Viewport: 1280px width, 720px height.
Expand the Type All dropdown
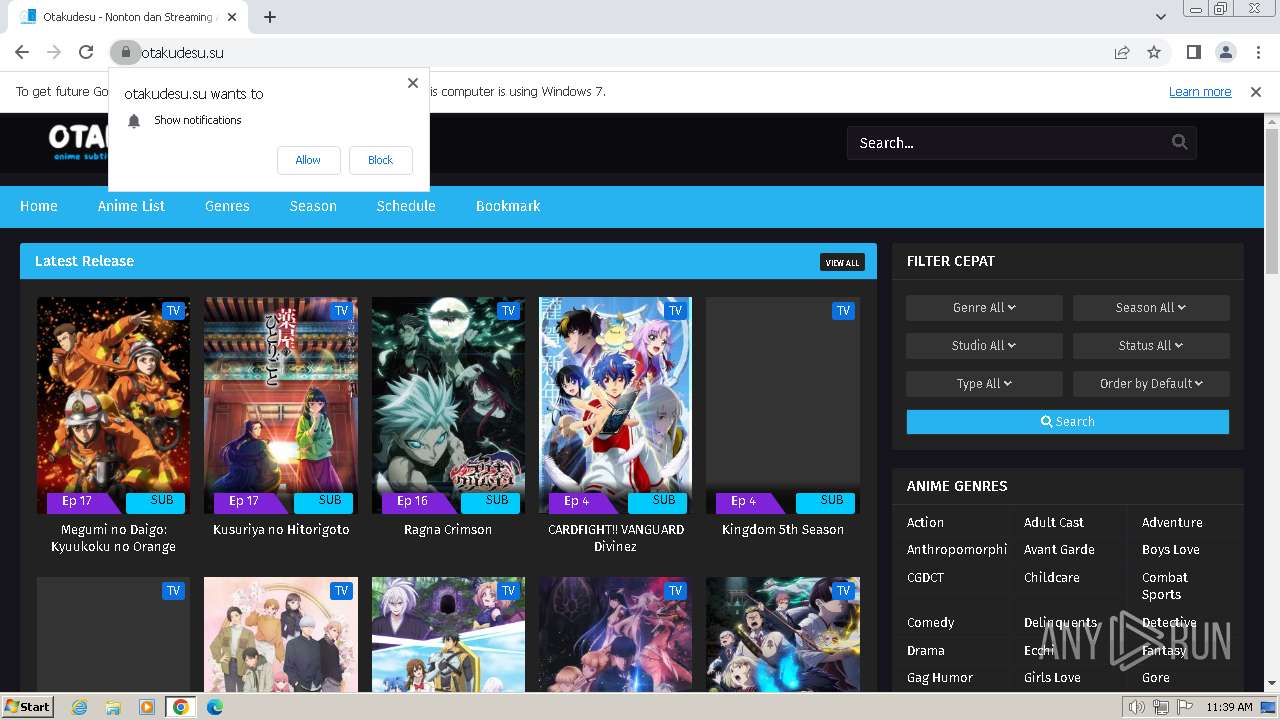[984, 383]
